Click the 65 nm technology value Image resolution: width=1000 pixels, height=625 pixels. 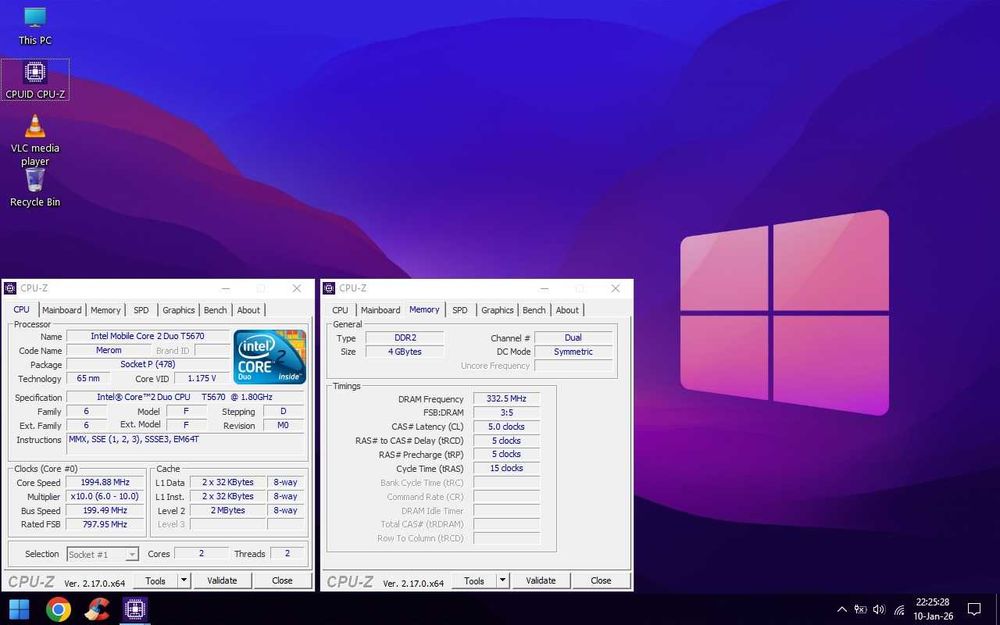88,378
